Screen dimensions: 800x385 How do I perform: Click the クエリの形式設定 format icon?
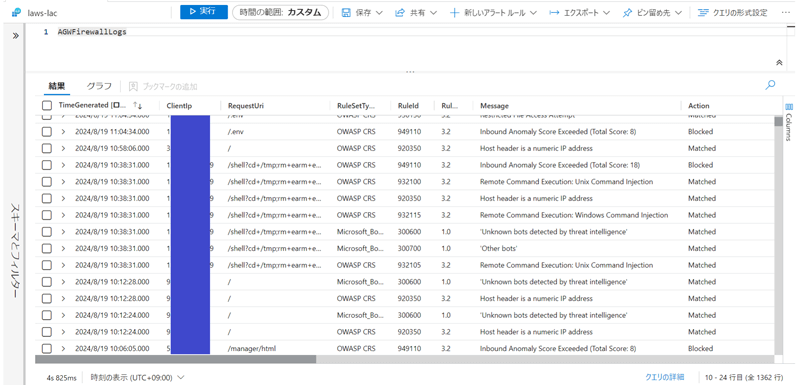click(704, 12)
